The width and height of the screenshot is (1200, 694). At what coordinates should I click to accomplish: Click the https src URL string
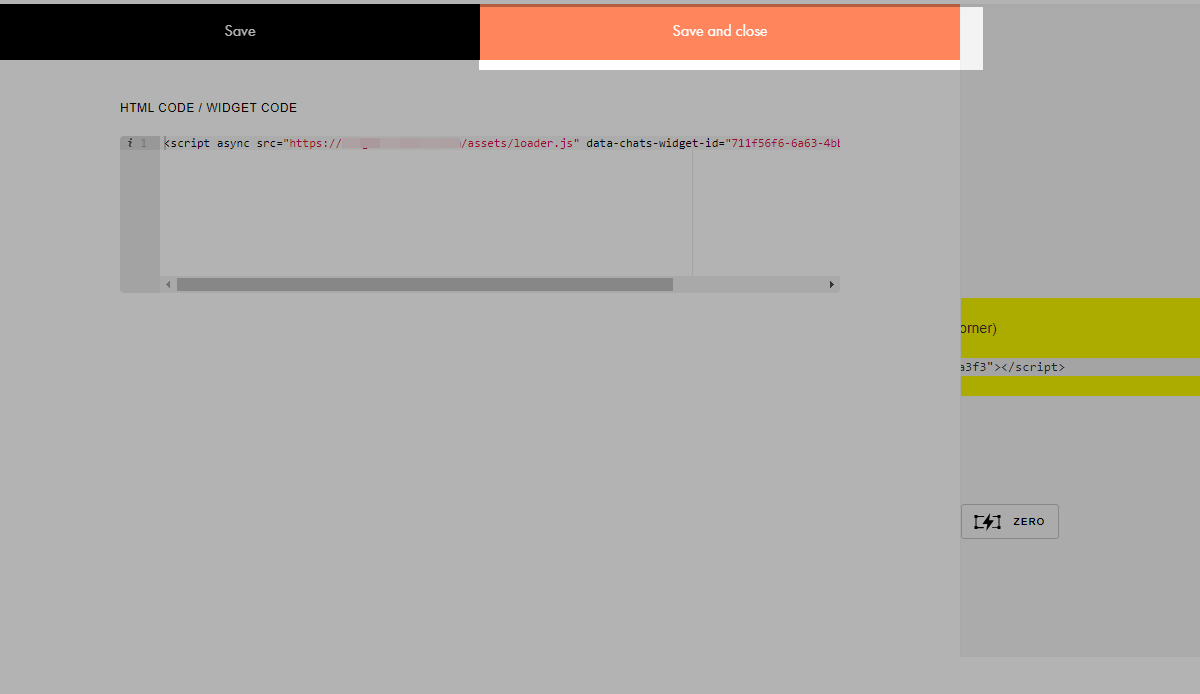[312, 144]
